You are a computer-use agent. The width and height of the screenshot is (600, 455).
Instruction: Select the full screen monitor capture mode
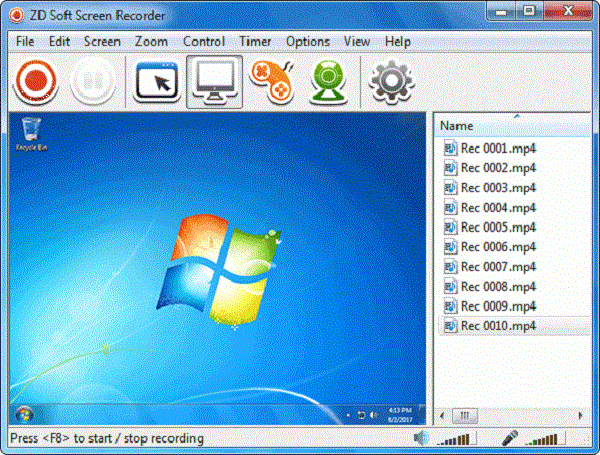point(214,82)
